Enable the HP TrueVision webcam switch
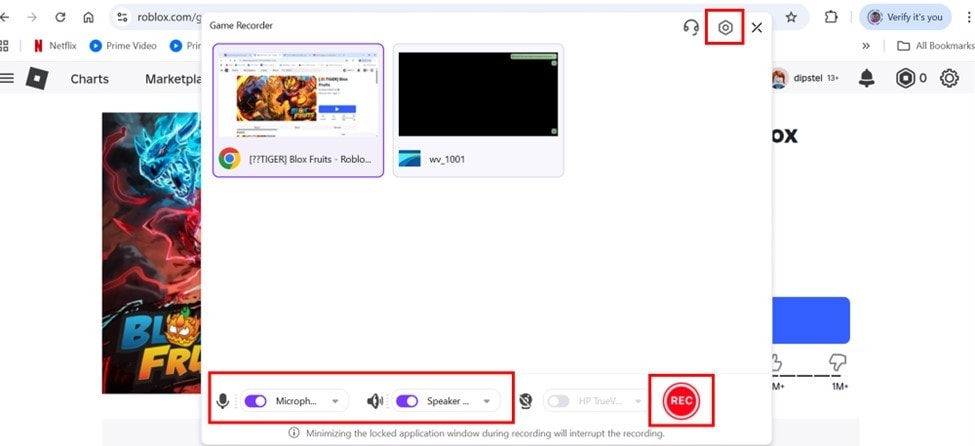975x446 pixels. 558,401
